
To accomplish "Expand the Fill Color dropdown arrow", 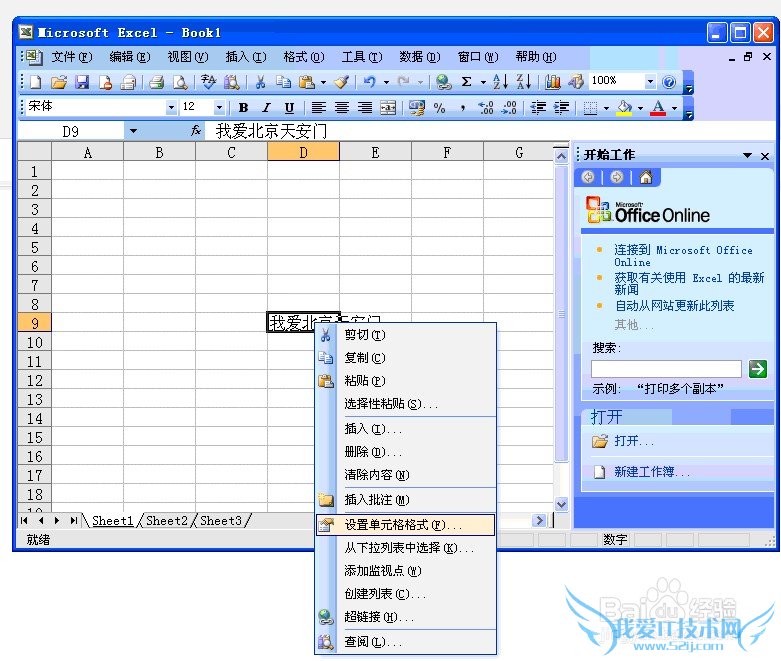I will pos(640,108).
